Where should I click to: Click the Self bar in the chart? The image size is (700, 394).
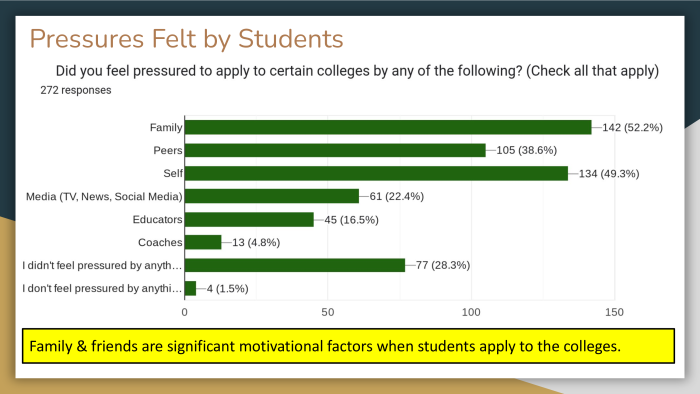pos(376,173)
